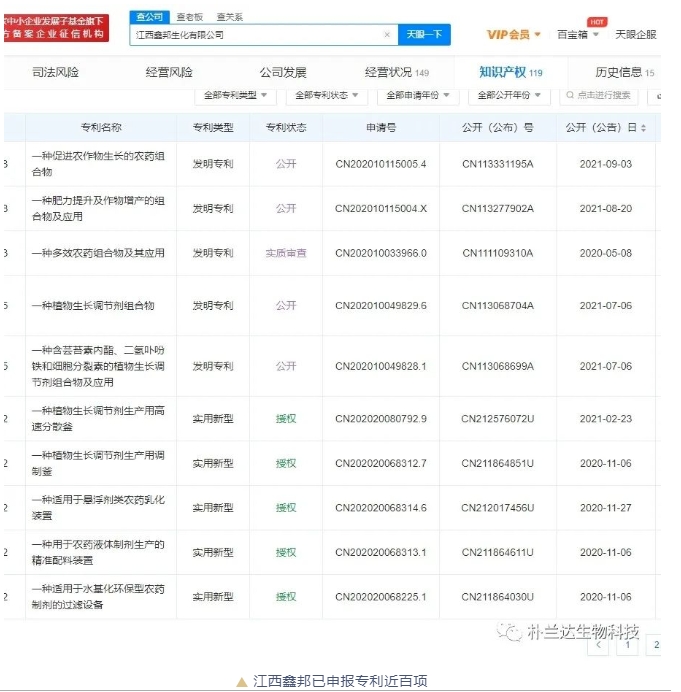Expand the 全部专利类型 filter dropdown

click(x=235, y=95)
